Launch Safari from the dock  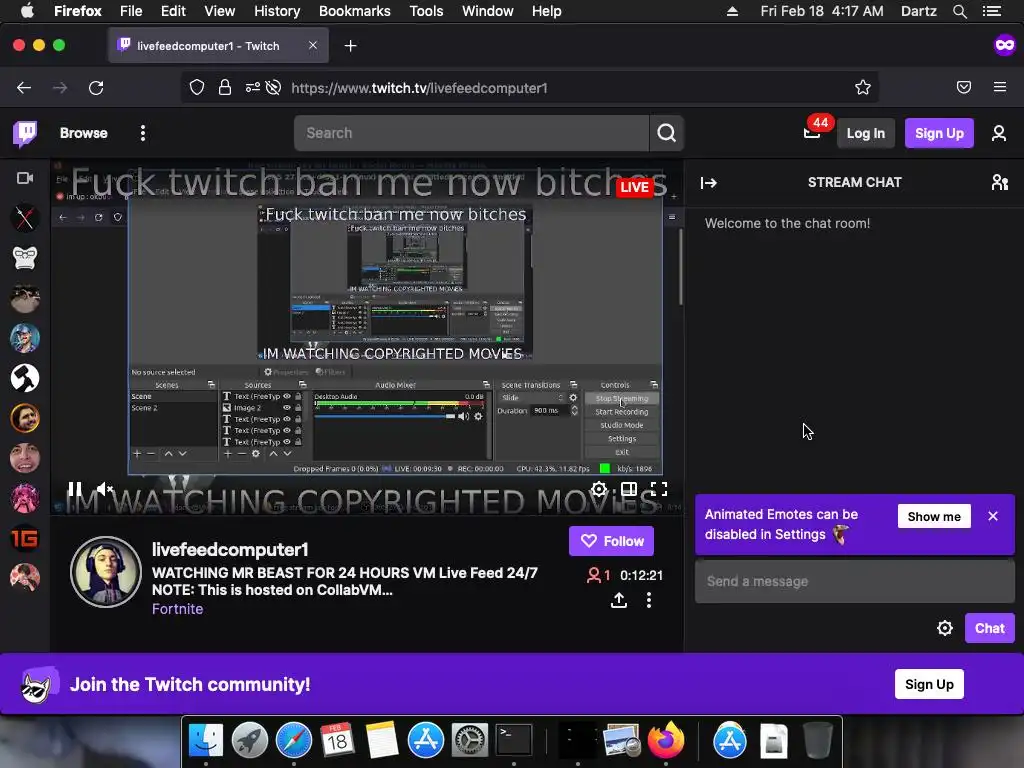coord(294,740)
